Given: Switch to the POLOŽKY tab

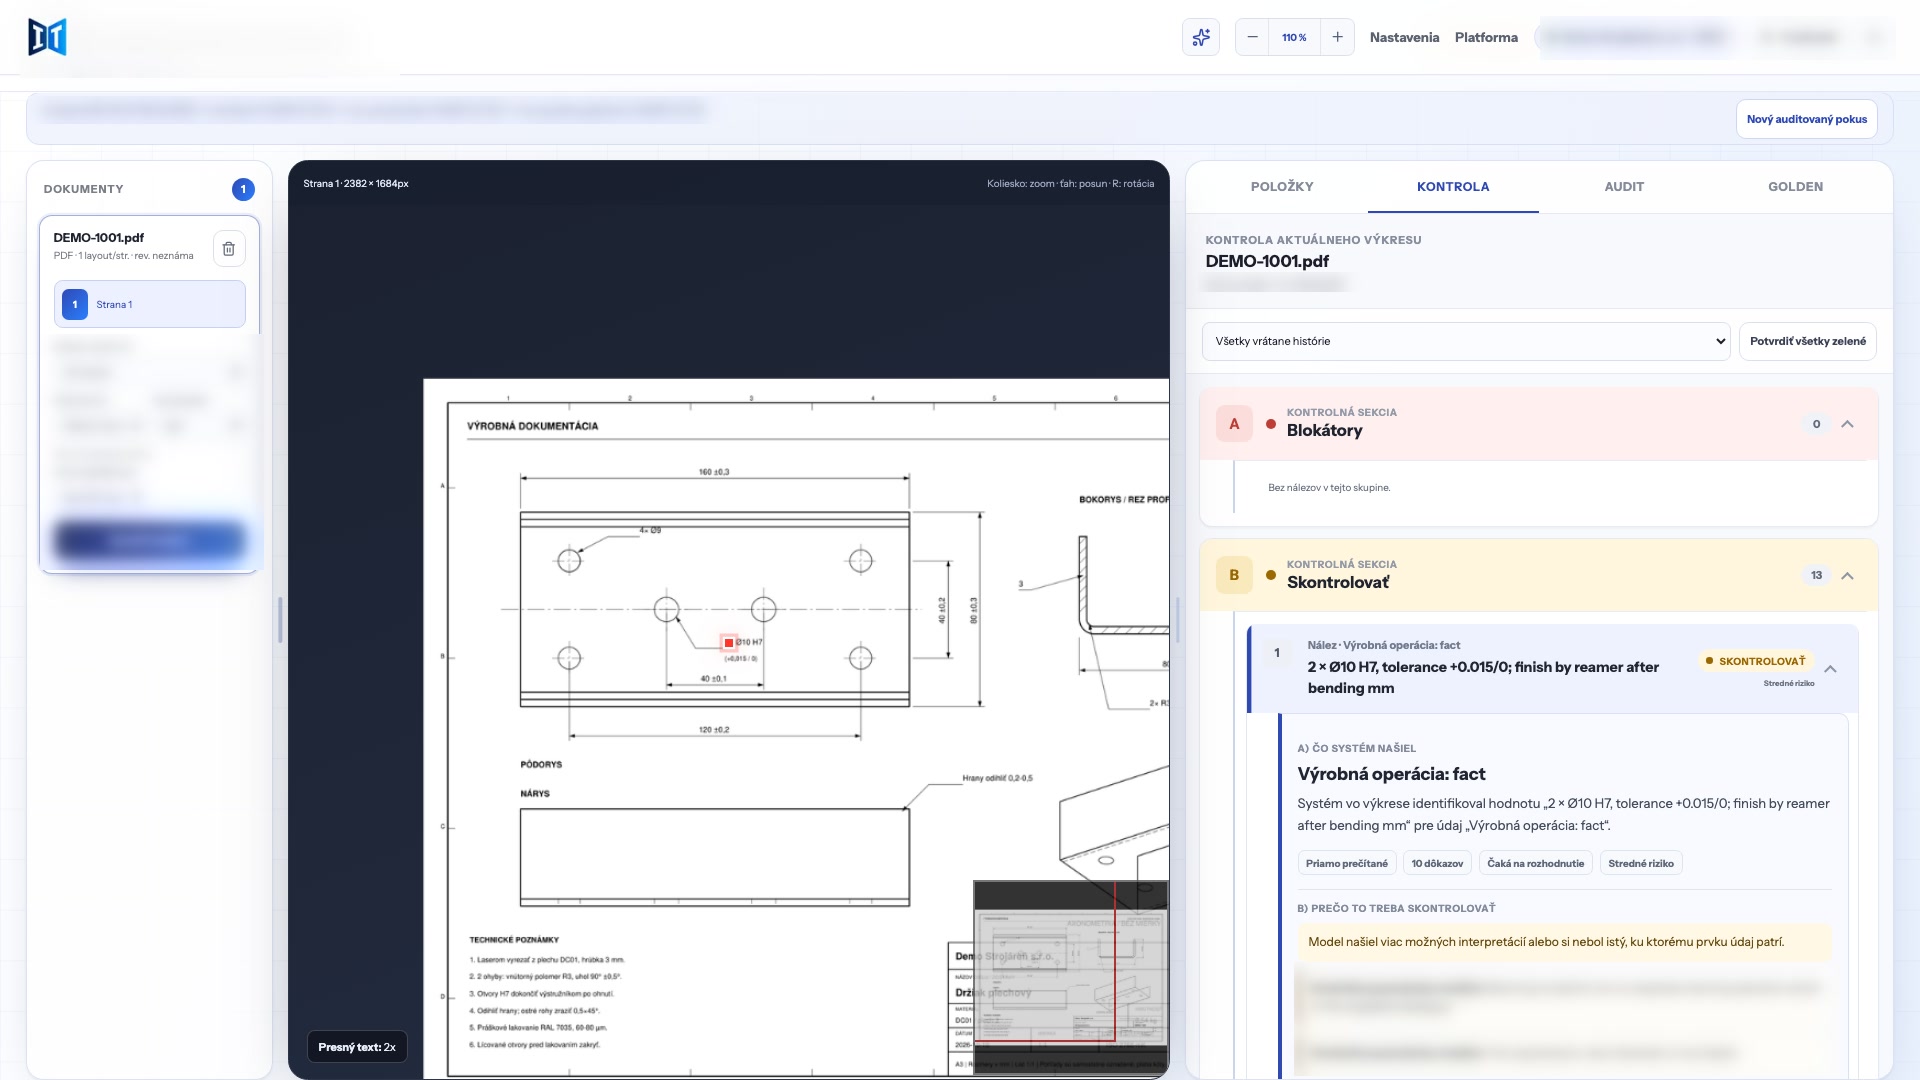Looking at the screenshot, I should pos(1282,187).
